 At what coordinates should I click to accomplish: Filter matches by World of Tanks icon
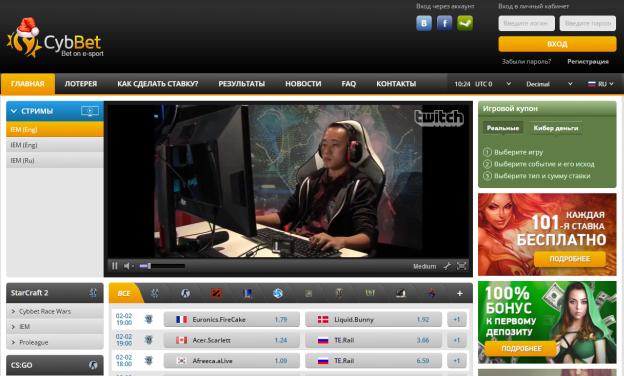coord(339,293)
